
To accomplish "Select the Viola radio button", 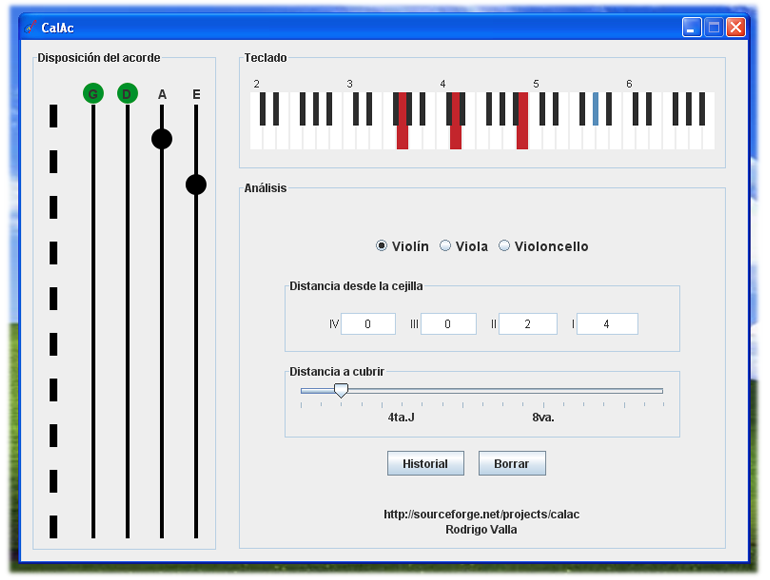I will (445, 246).
